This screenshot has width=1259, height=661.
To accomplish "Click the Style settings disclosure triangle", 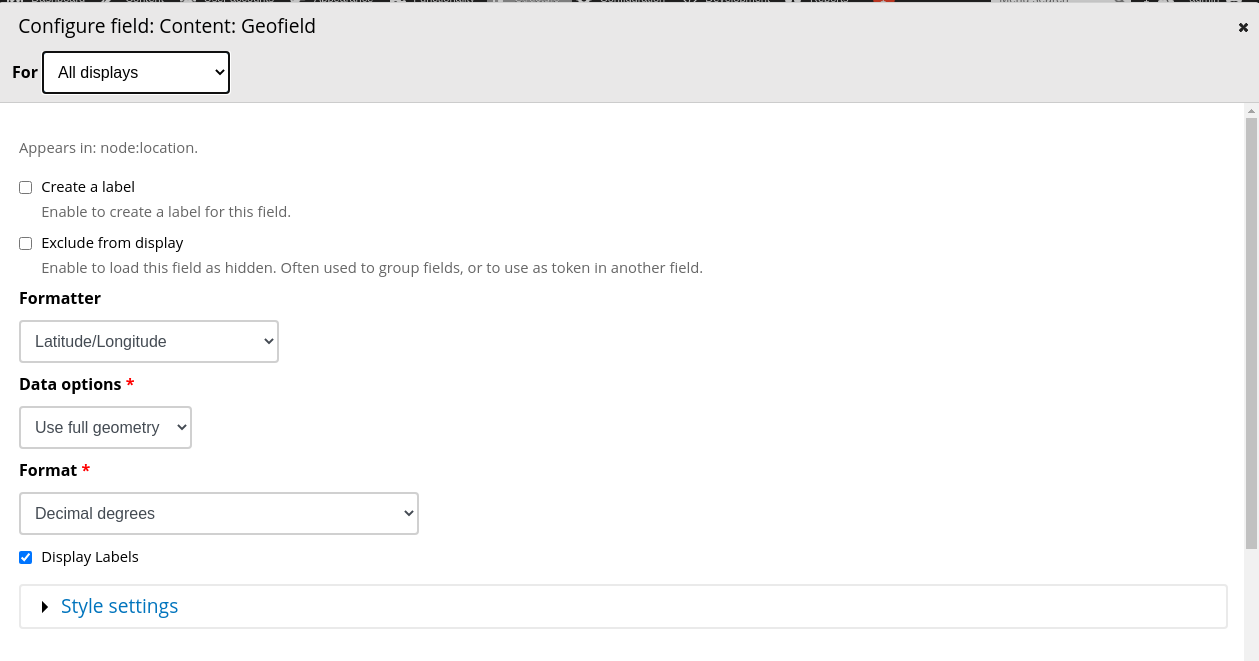I will (x=45, y=607).
